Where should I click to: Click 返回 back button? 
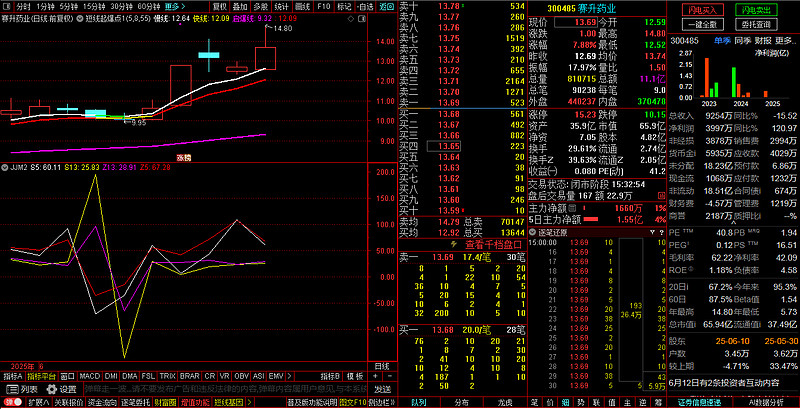tap(386, 7)
